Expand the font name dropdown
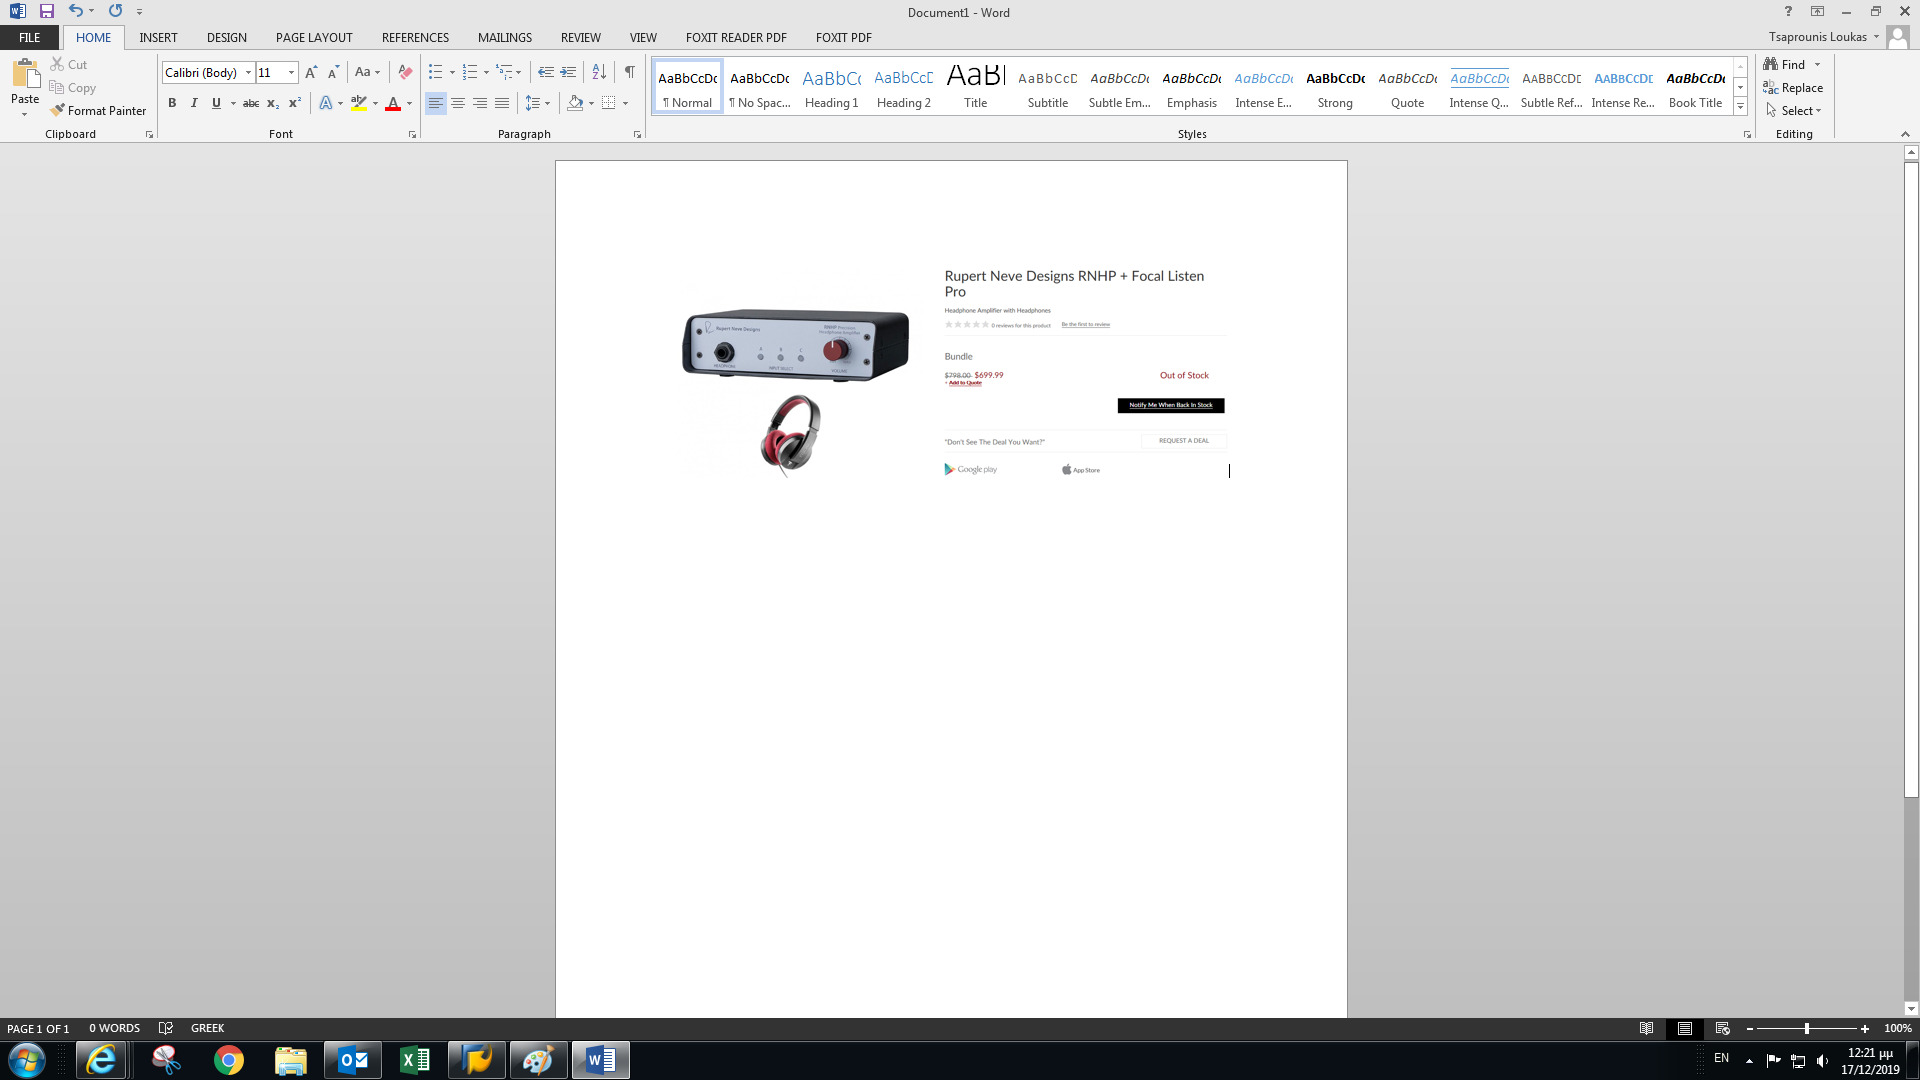Image resolution: width=1920 pixels, height=1080 pixels. pos(248,73)
